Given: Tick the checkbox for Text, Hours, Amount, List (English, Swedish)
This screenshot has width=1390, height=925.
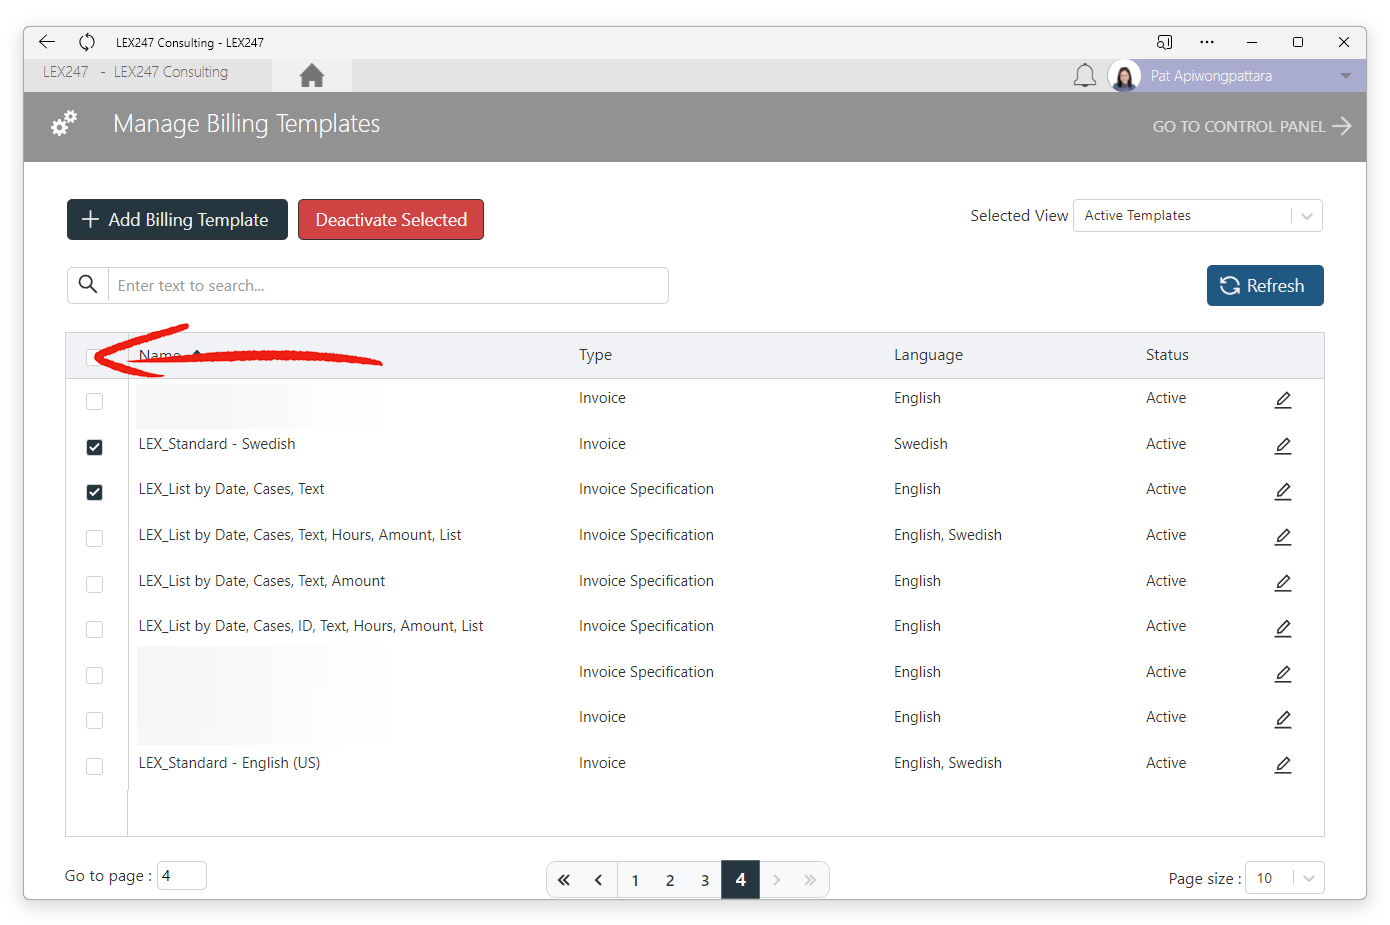Looking at the screenshot, I should 95,538.
